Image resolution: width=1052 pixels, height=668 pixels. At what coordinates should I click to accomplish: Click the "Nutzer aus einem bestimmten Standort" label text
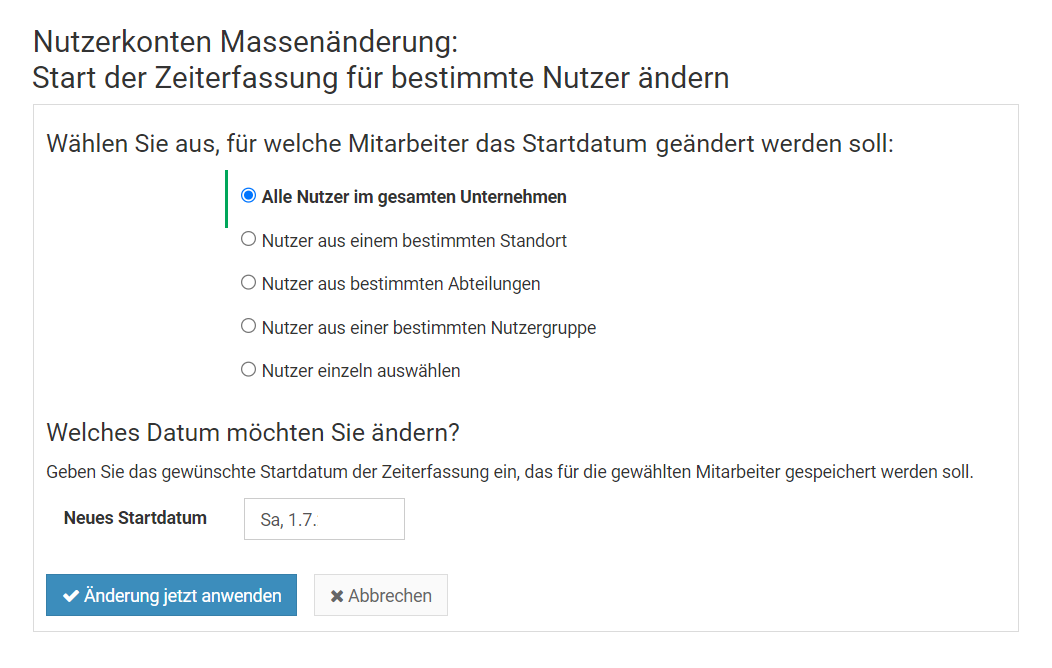point(414,241)
